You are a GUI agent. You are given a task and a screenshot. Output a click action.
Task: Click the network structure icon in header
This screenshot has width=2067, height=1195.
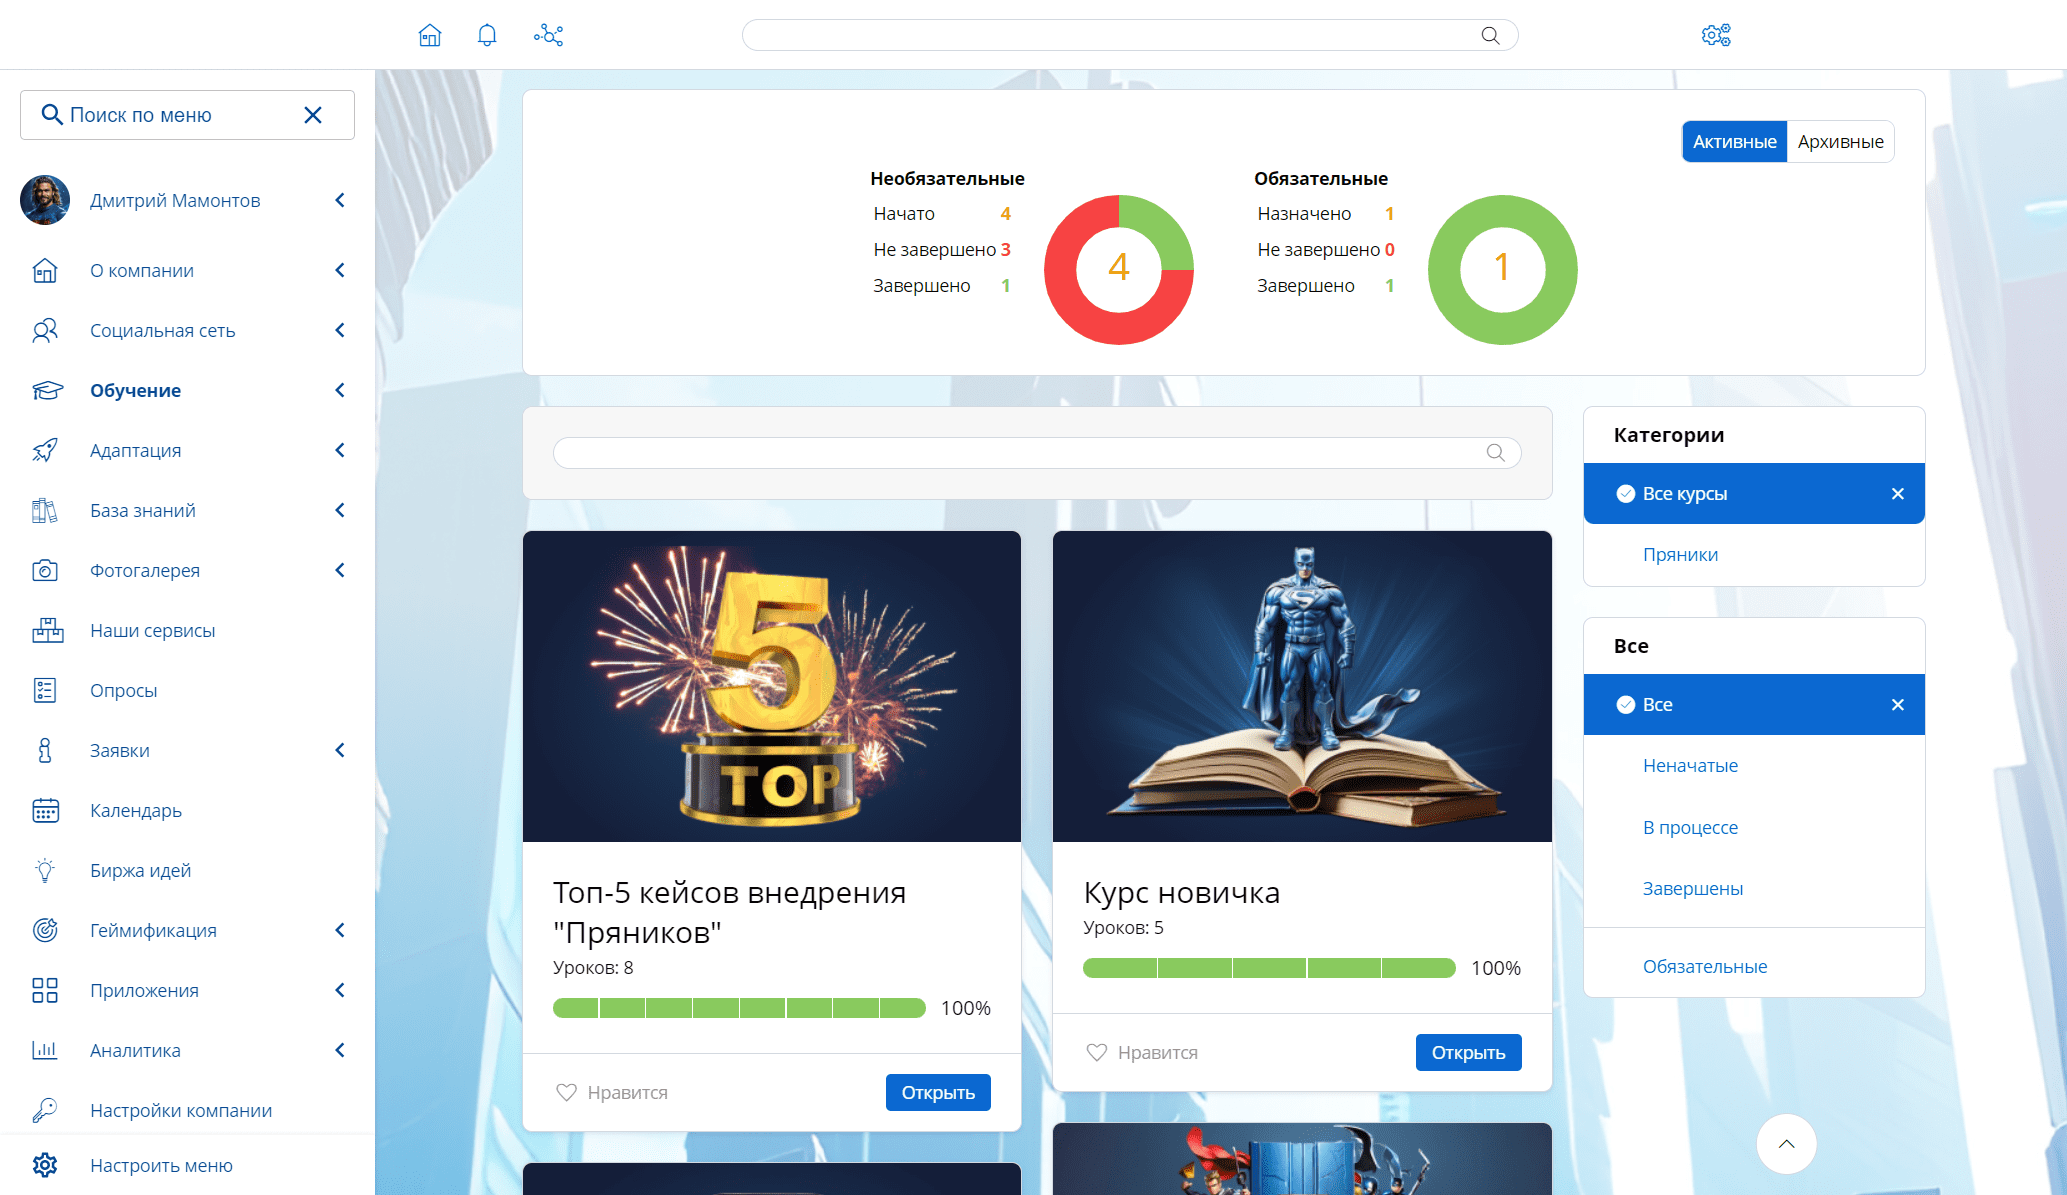point(548,36)
